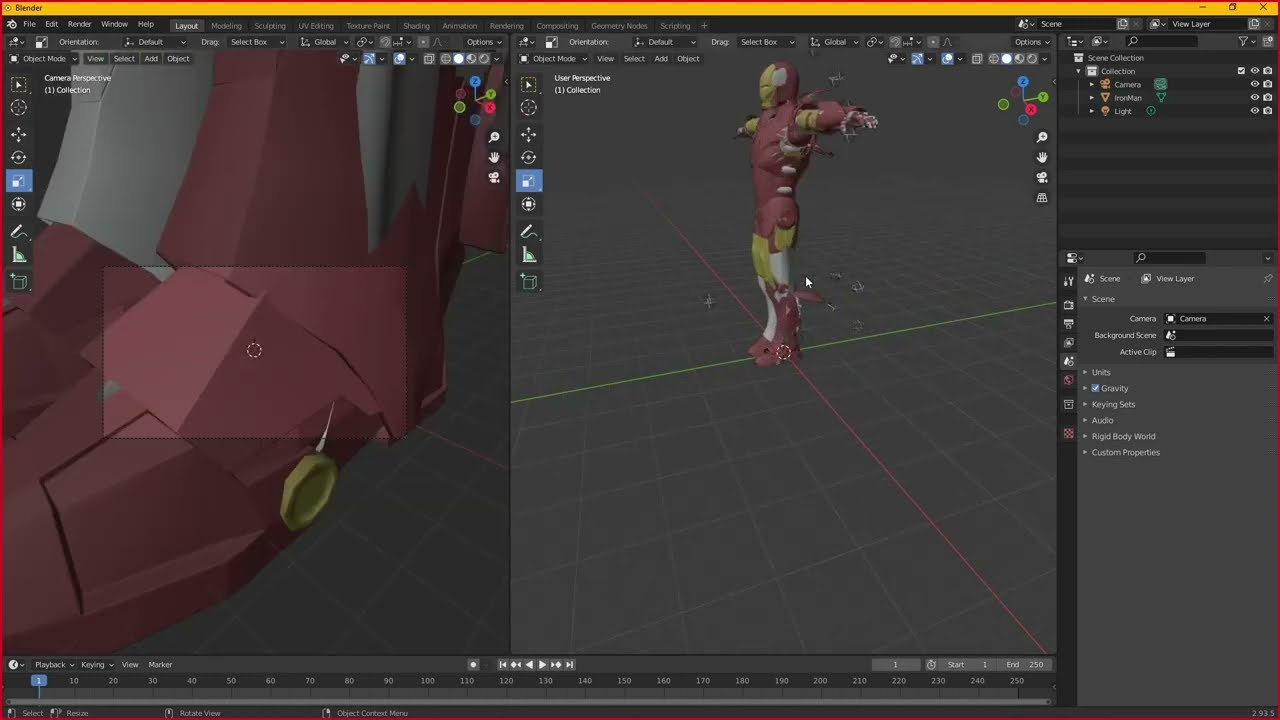Switch to the Geometry Nodes workspace tab
Viewport: 1280px width, 720px height.
tap(619, 25)
